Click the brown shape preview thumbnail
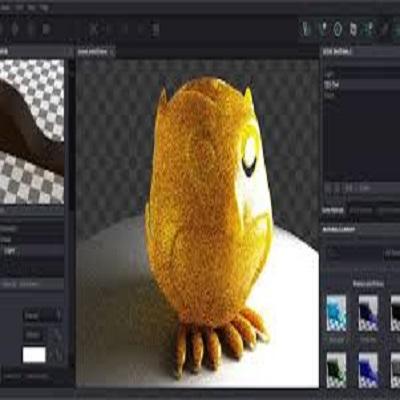This screenshot has width=400, height=400. pos(32,131)
